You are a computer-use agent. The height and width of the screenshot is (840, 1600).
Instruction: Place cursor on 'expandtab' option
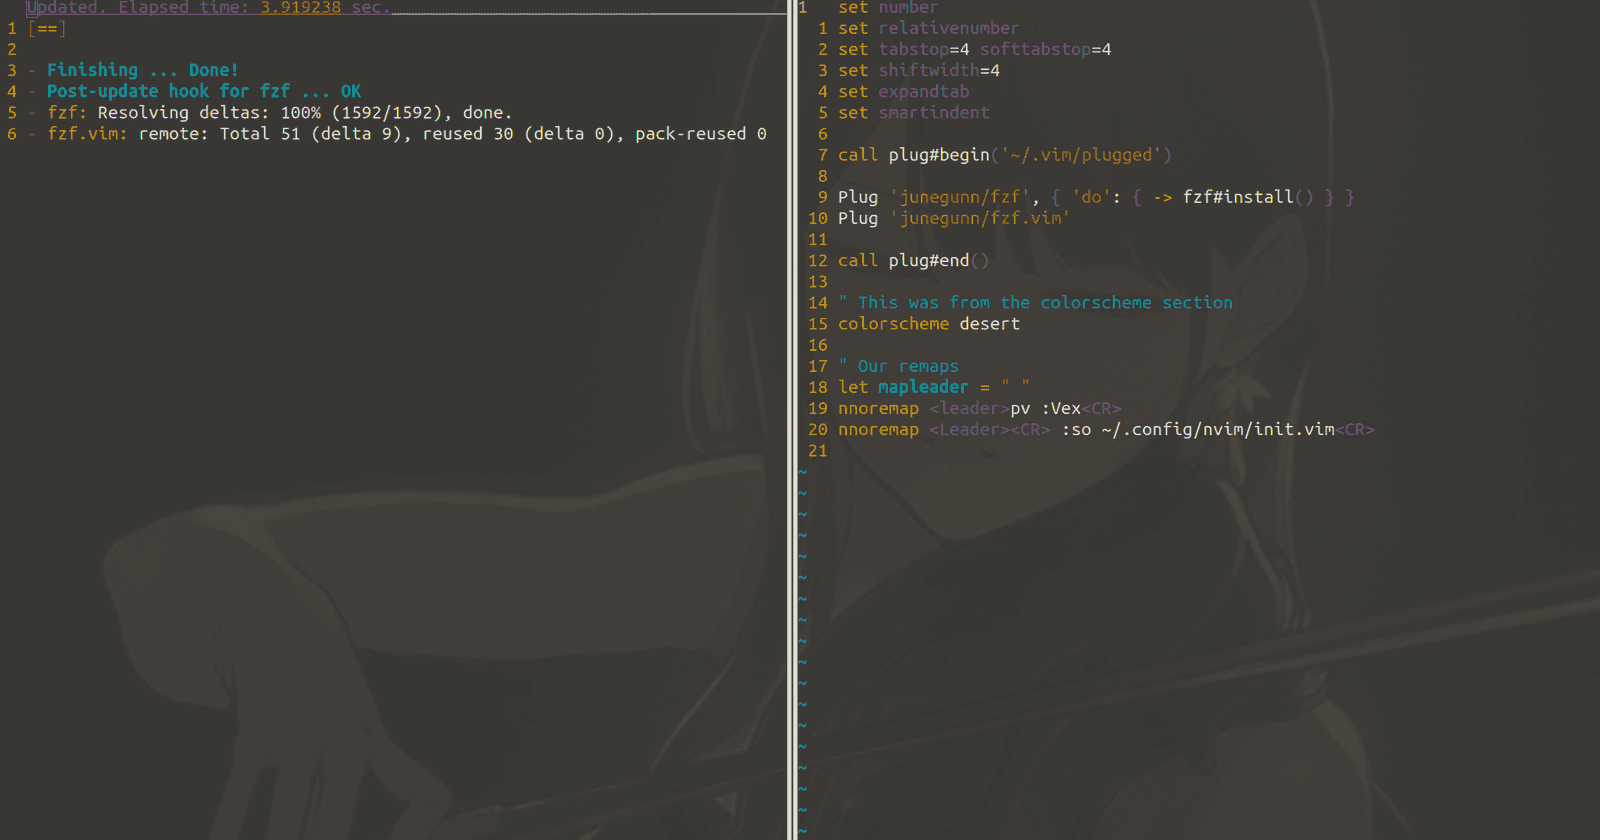pos(923,92)
